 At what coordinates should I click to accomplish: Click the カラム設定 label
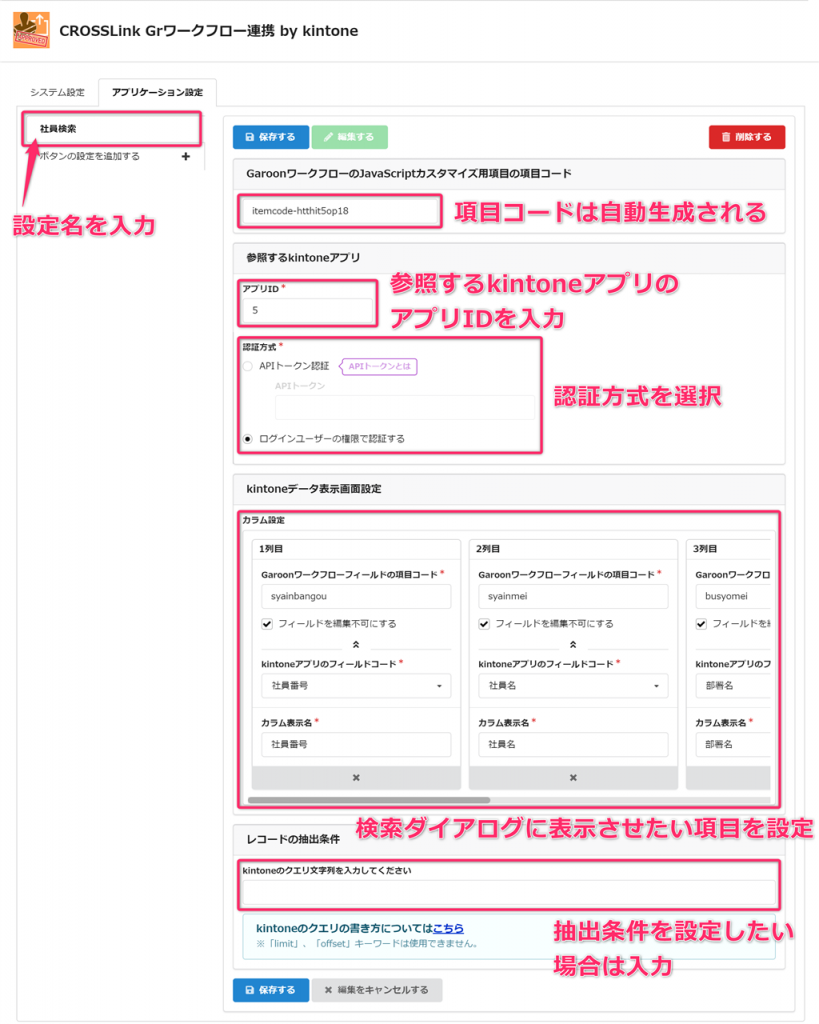[263, 520]
